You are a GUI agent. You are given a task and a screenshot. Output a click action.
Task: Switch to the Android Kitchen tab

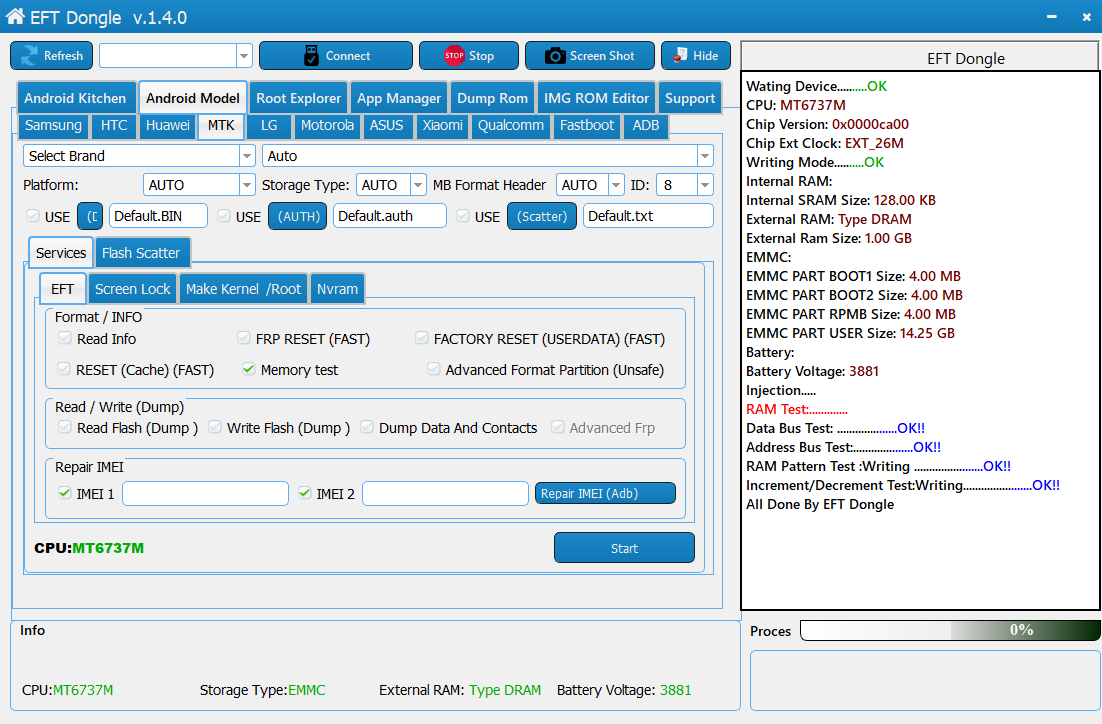(x=75, y=98)
